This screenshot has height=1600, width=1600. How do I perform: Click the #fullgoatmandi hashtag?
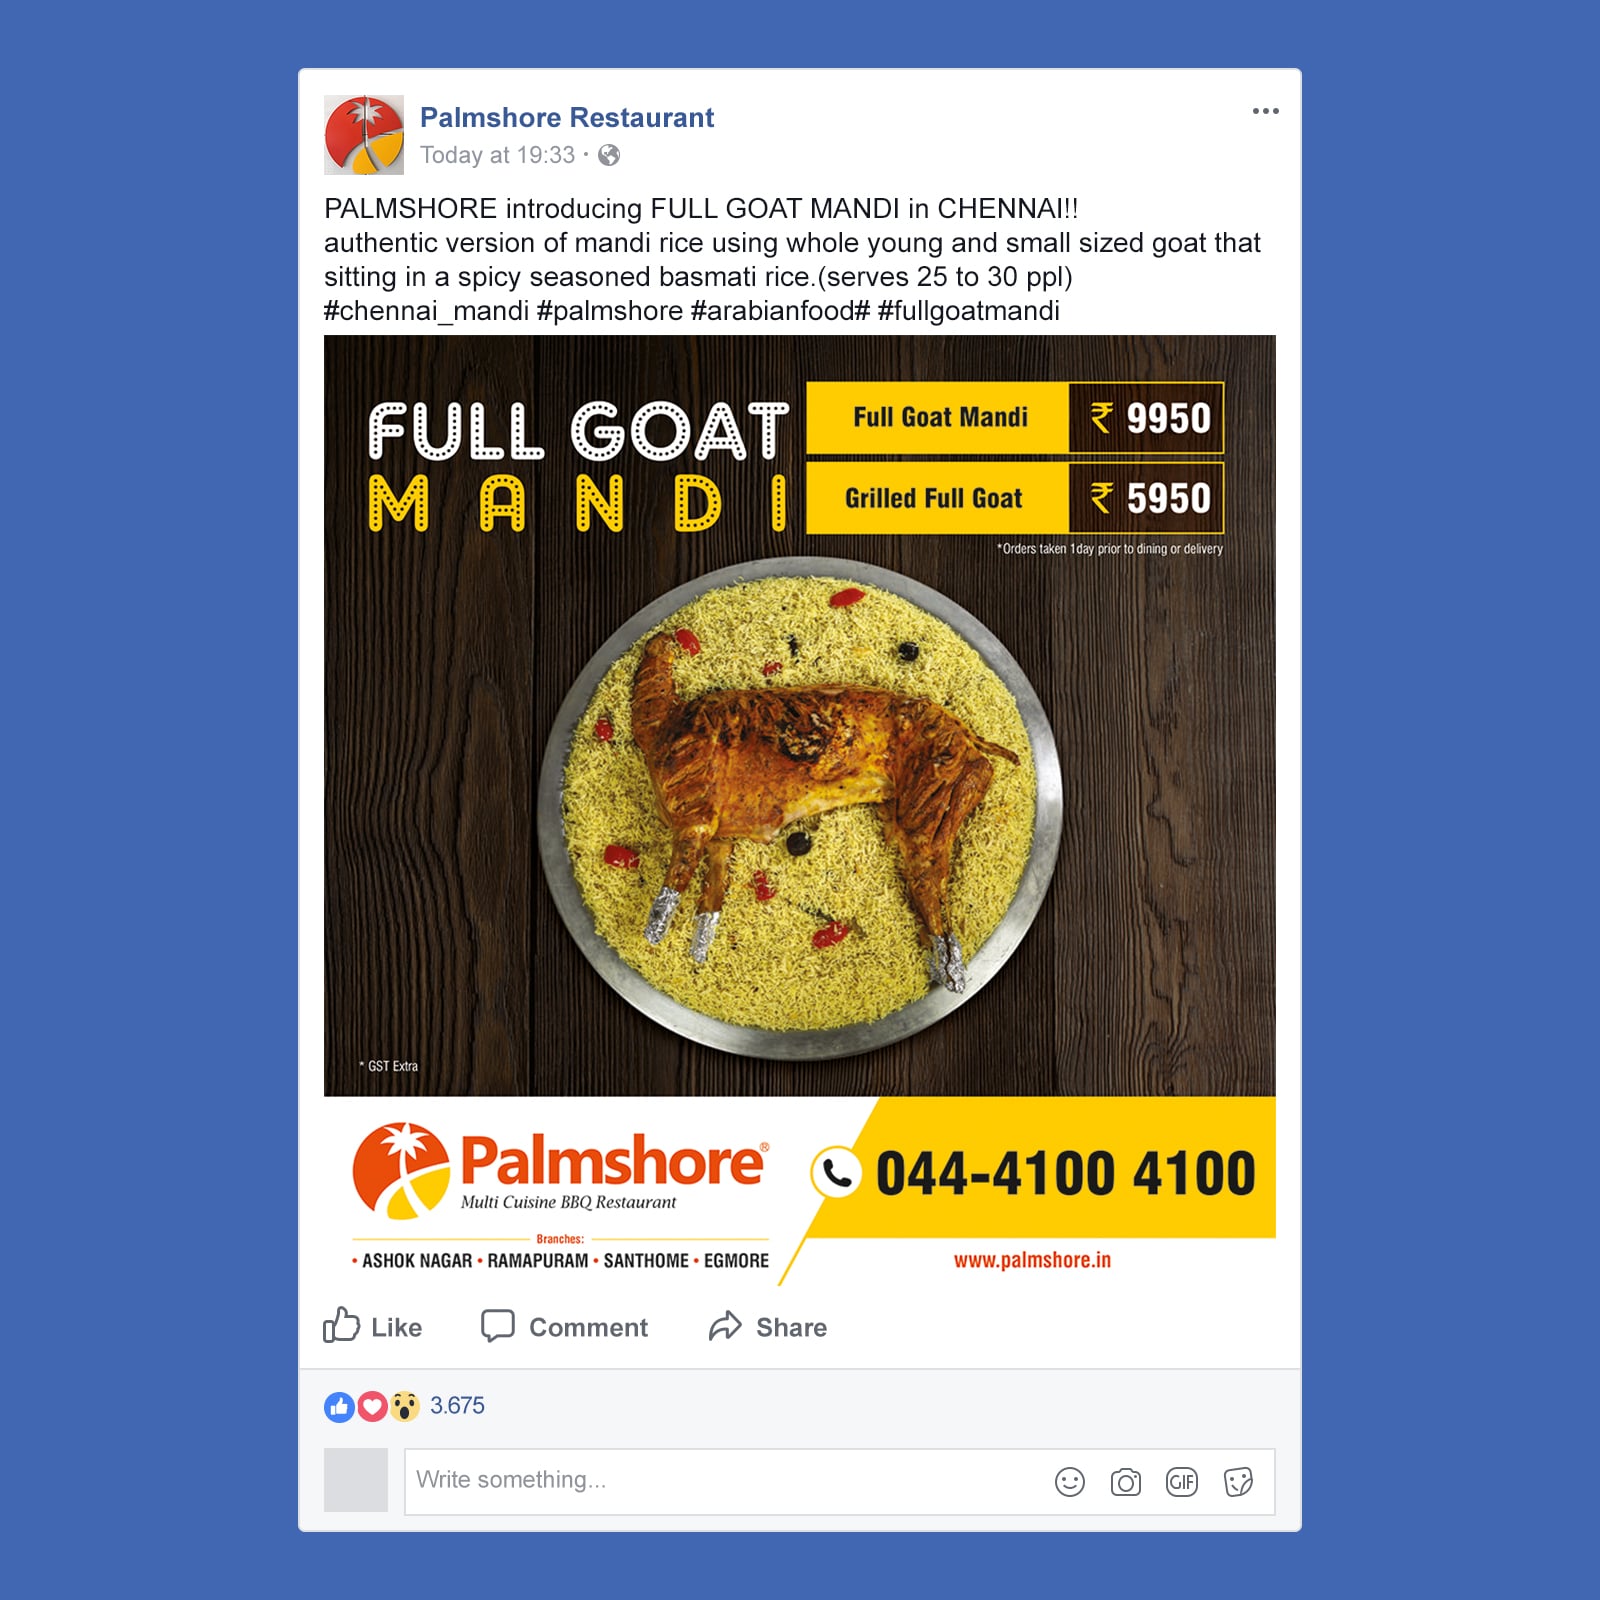968,311
